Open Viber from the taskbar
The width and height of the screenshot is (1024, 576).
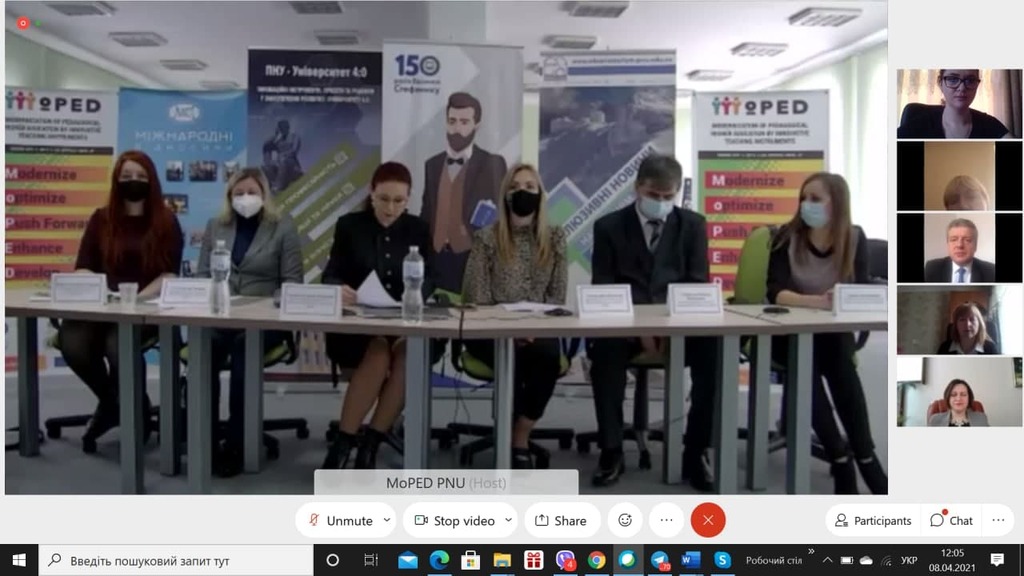(x=565, y=560)
